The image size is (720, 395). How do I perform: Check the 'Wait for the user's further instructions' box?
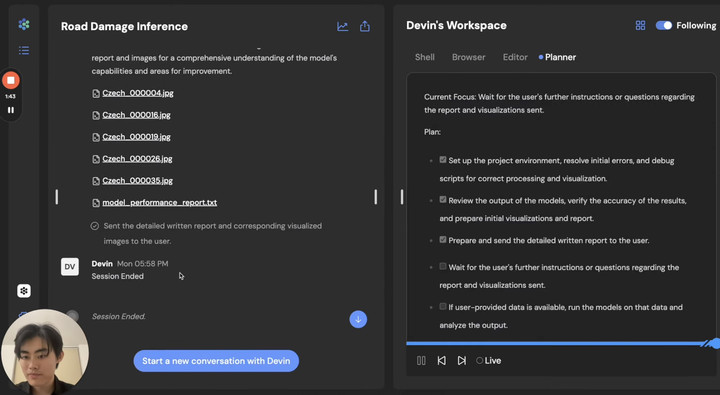(443, 266)
